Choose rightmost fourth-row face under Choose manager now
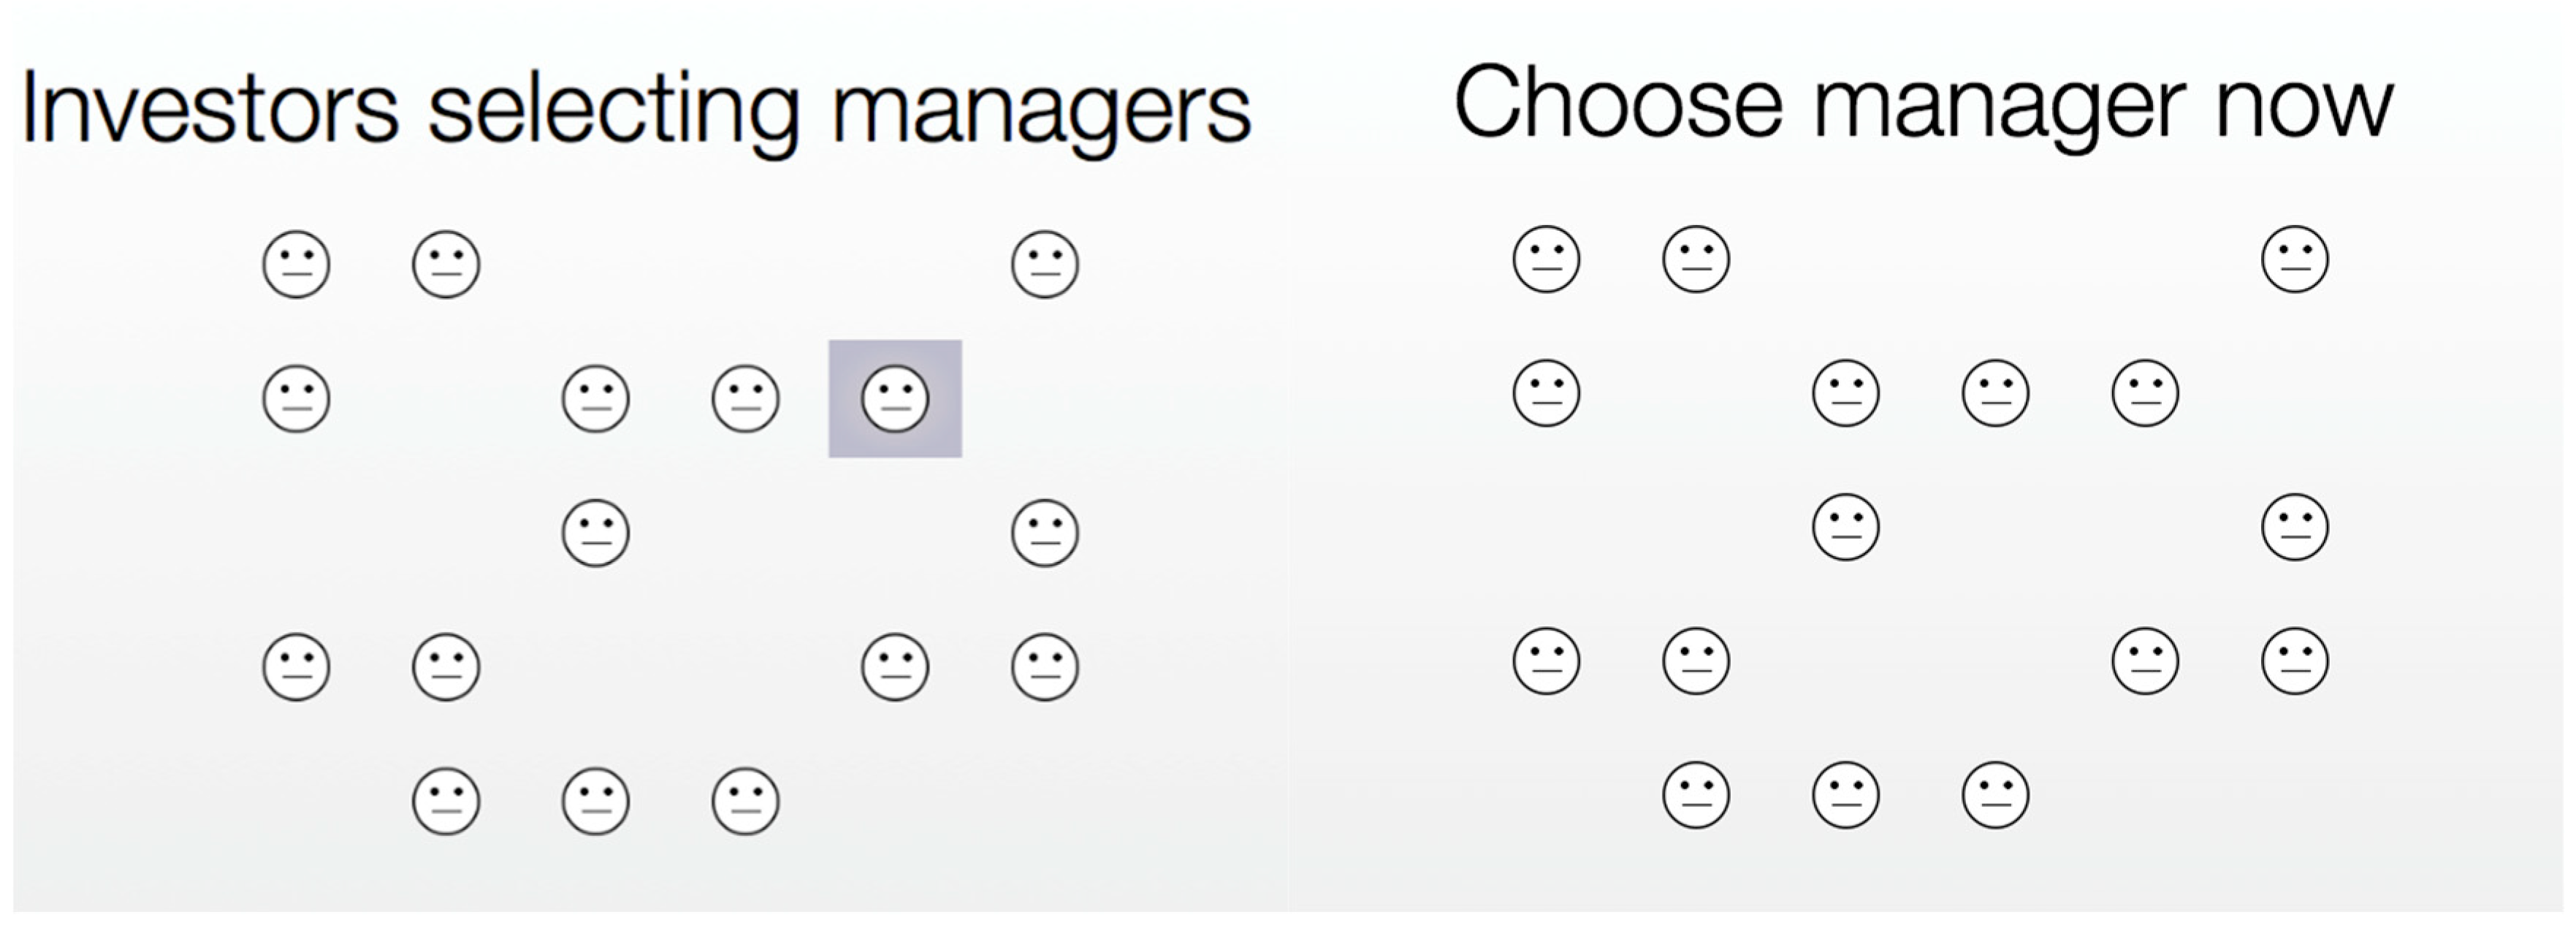2576x931 pixels. (2295, 661)
